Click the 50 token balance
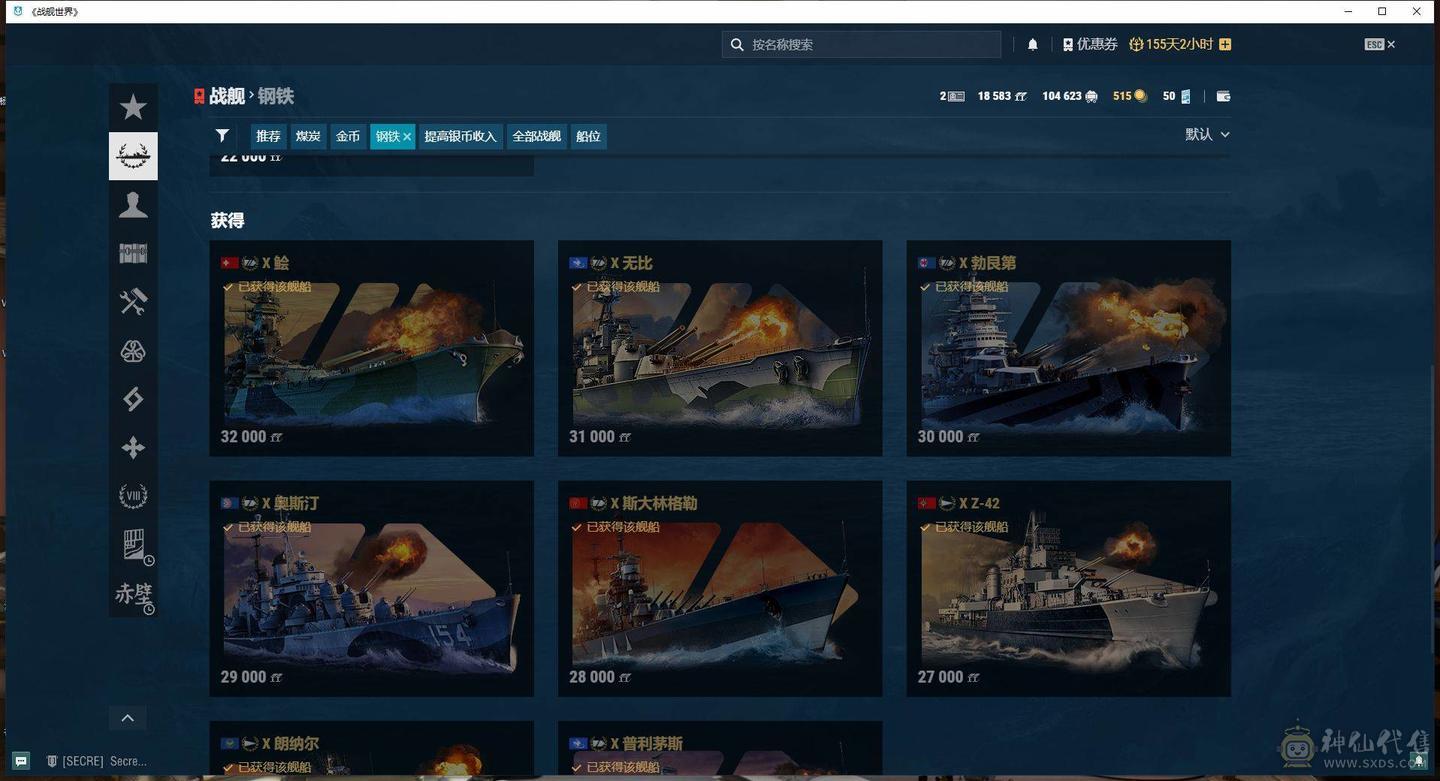 (1176, 96)
